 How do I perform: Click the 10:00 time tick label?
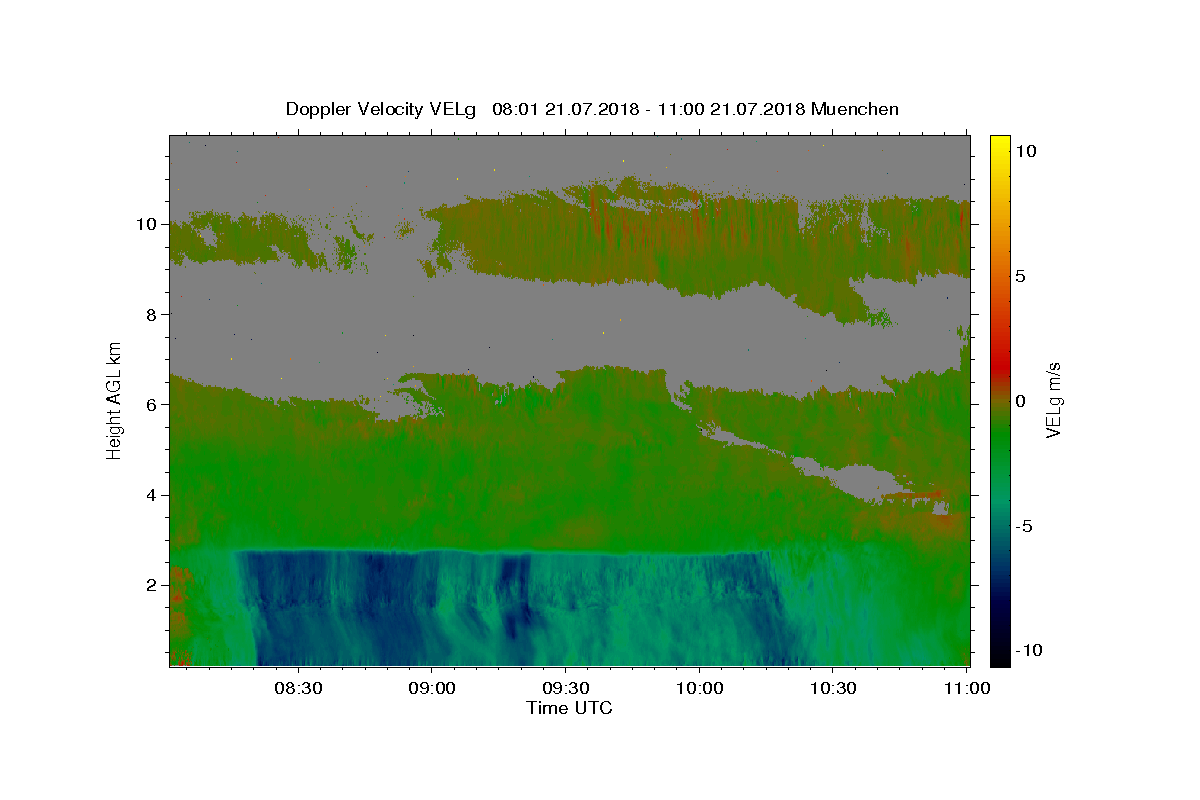(699, 688)
